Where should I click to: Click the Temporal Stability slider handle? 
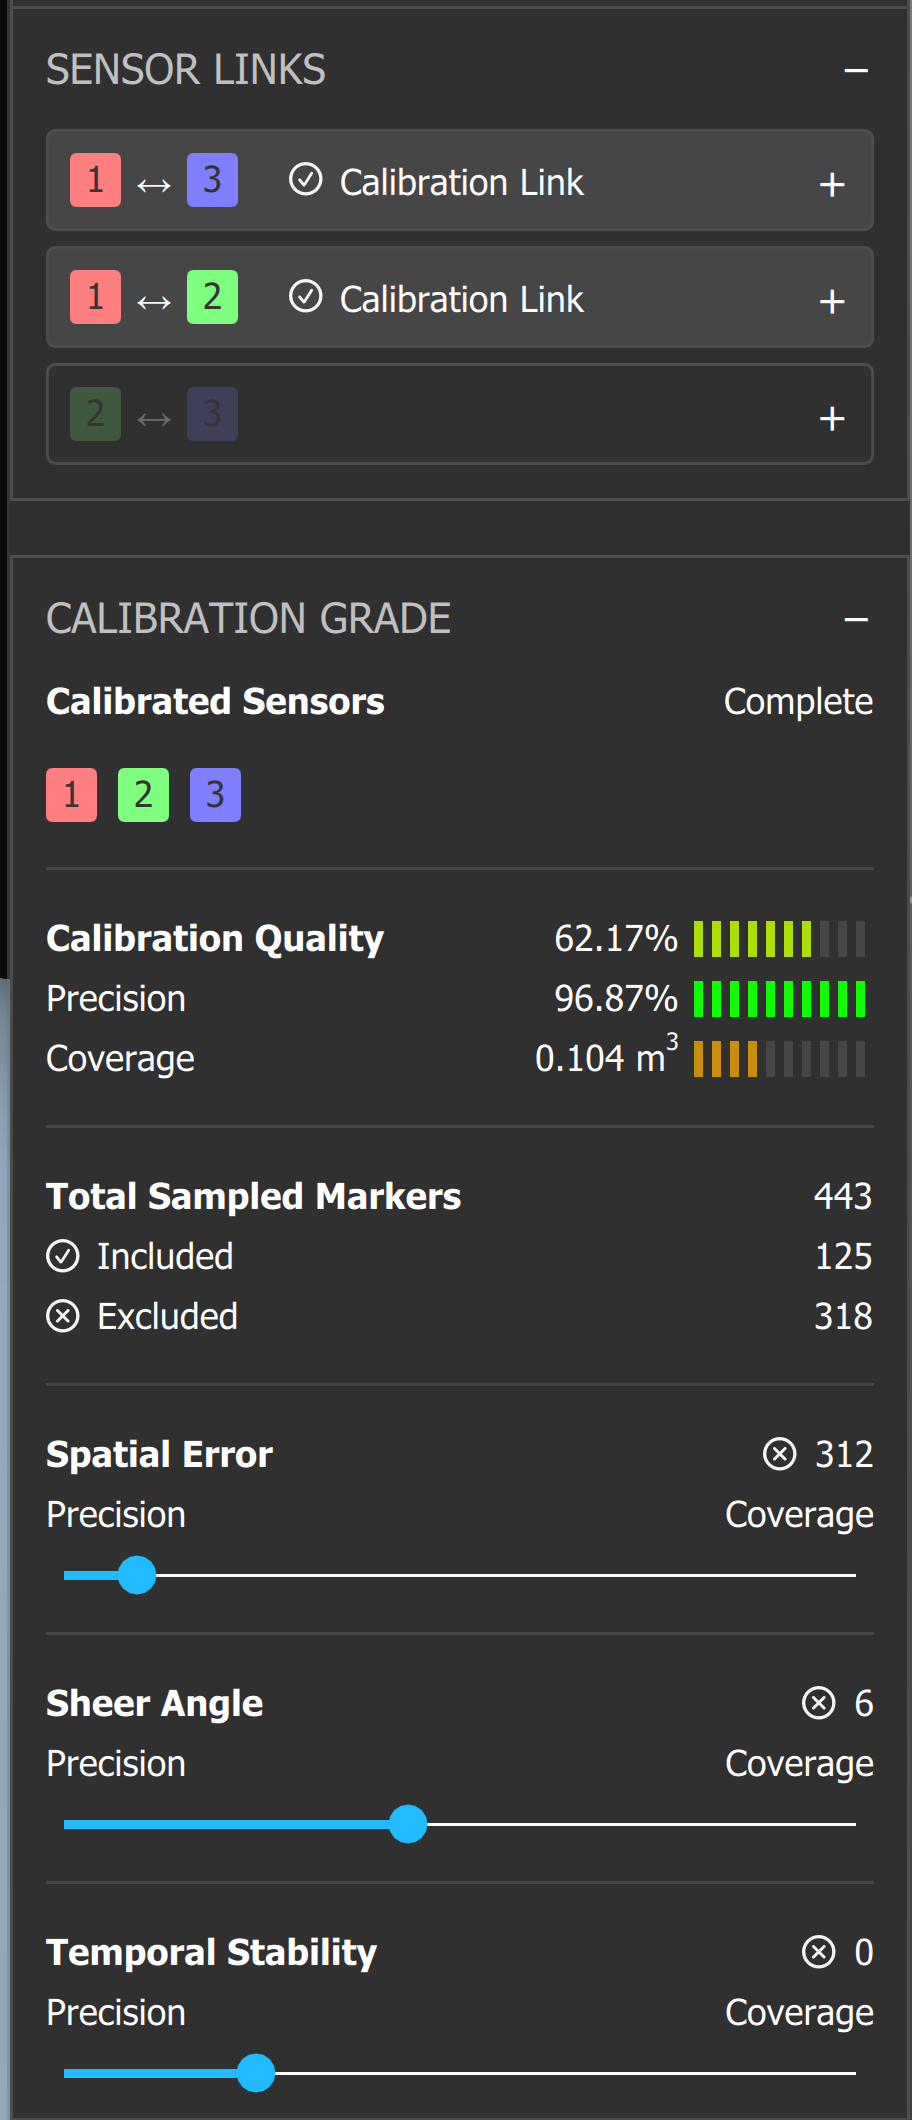click(x=256, y=2073)
